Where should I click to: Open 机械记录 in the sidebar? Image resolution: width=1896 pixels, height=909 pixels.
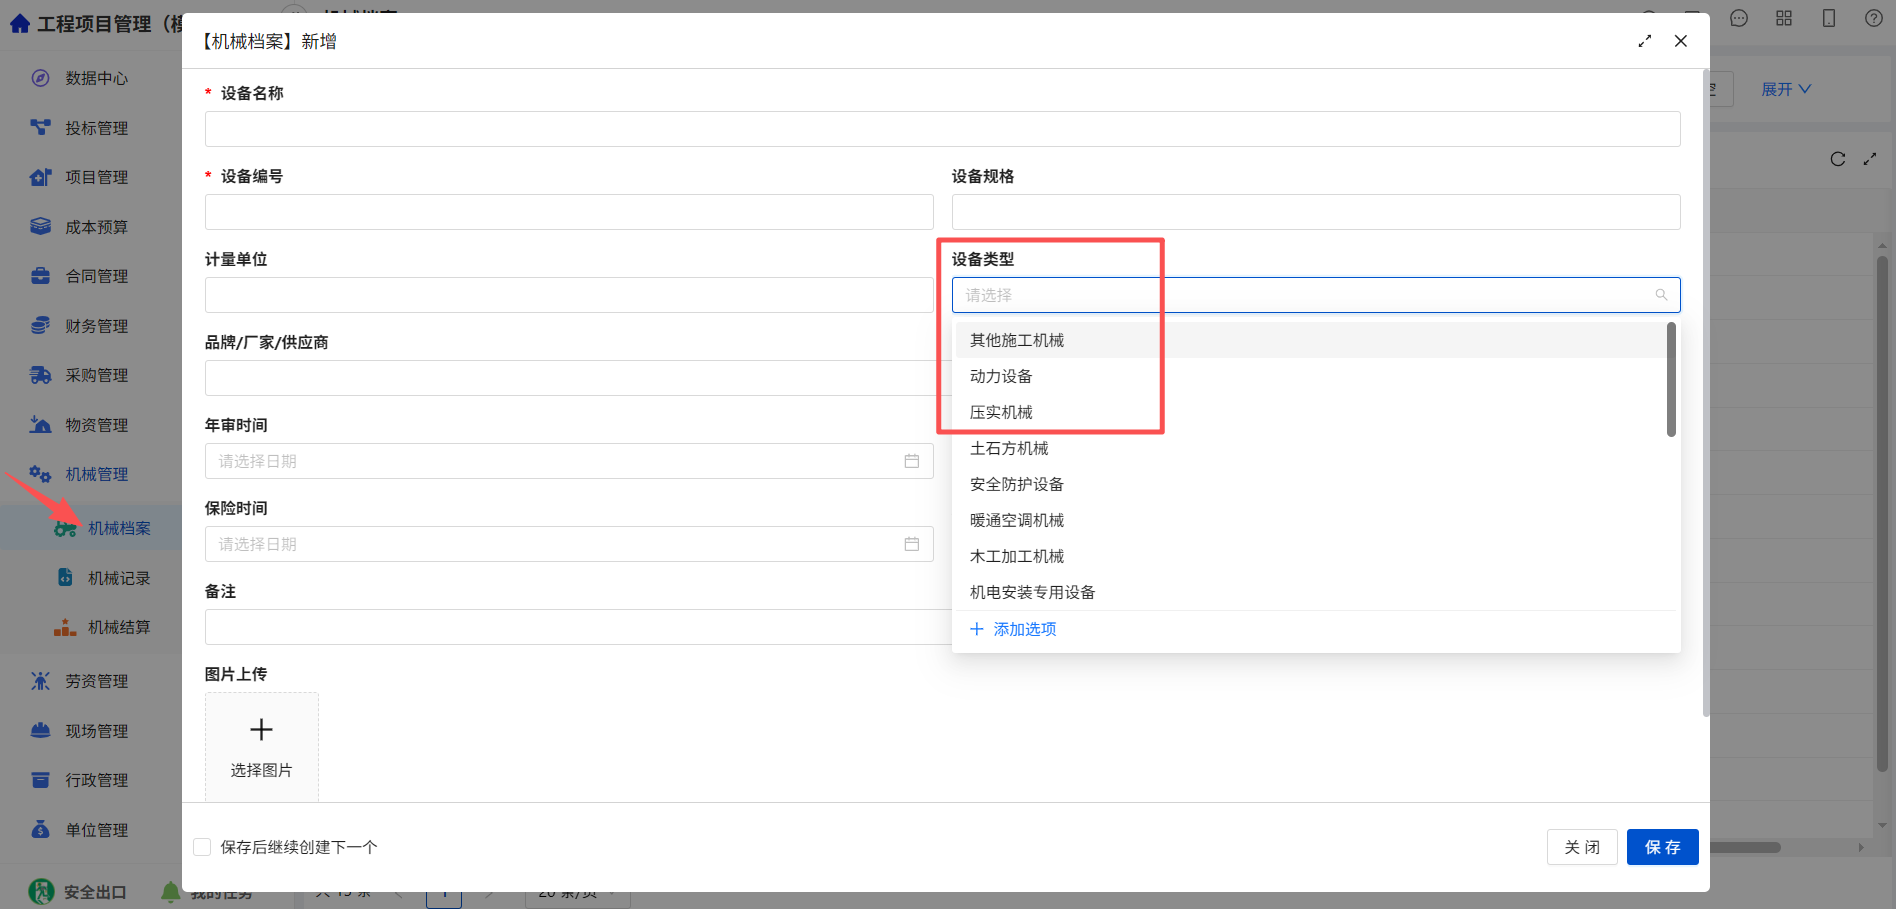pos(119,578)
